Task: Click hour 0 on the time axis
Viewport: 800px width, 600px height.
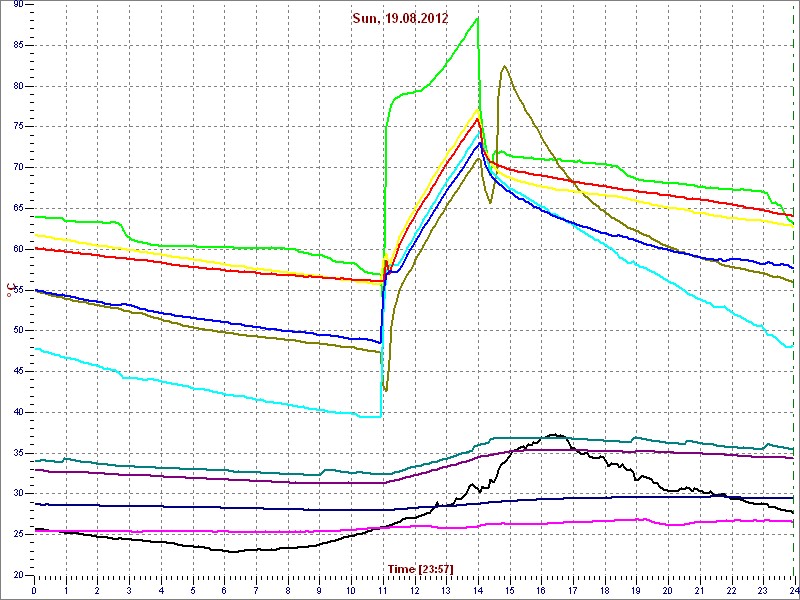Action: pyautogui.click(x=34, y=590)
